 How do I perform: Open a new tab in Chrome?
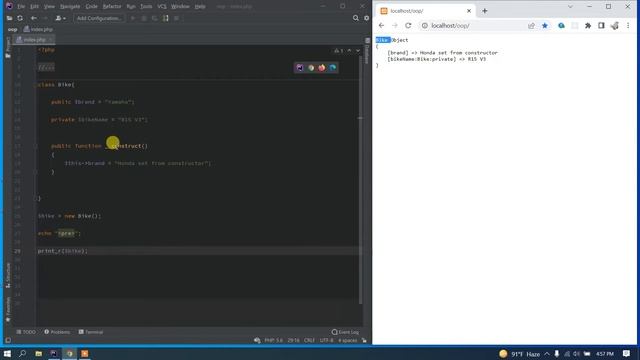tap(485, 11)
